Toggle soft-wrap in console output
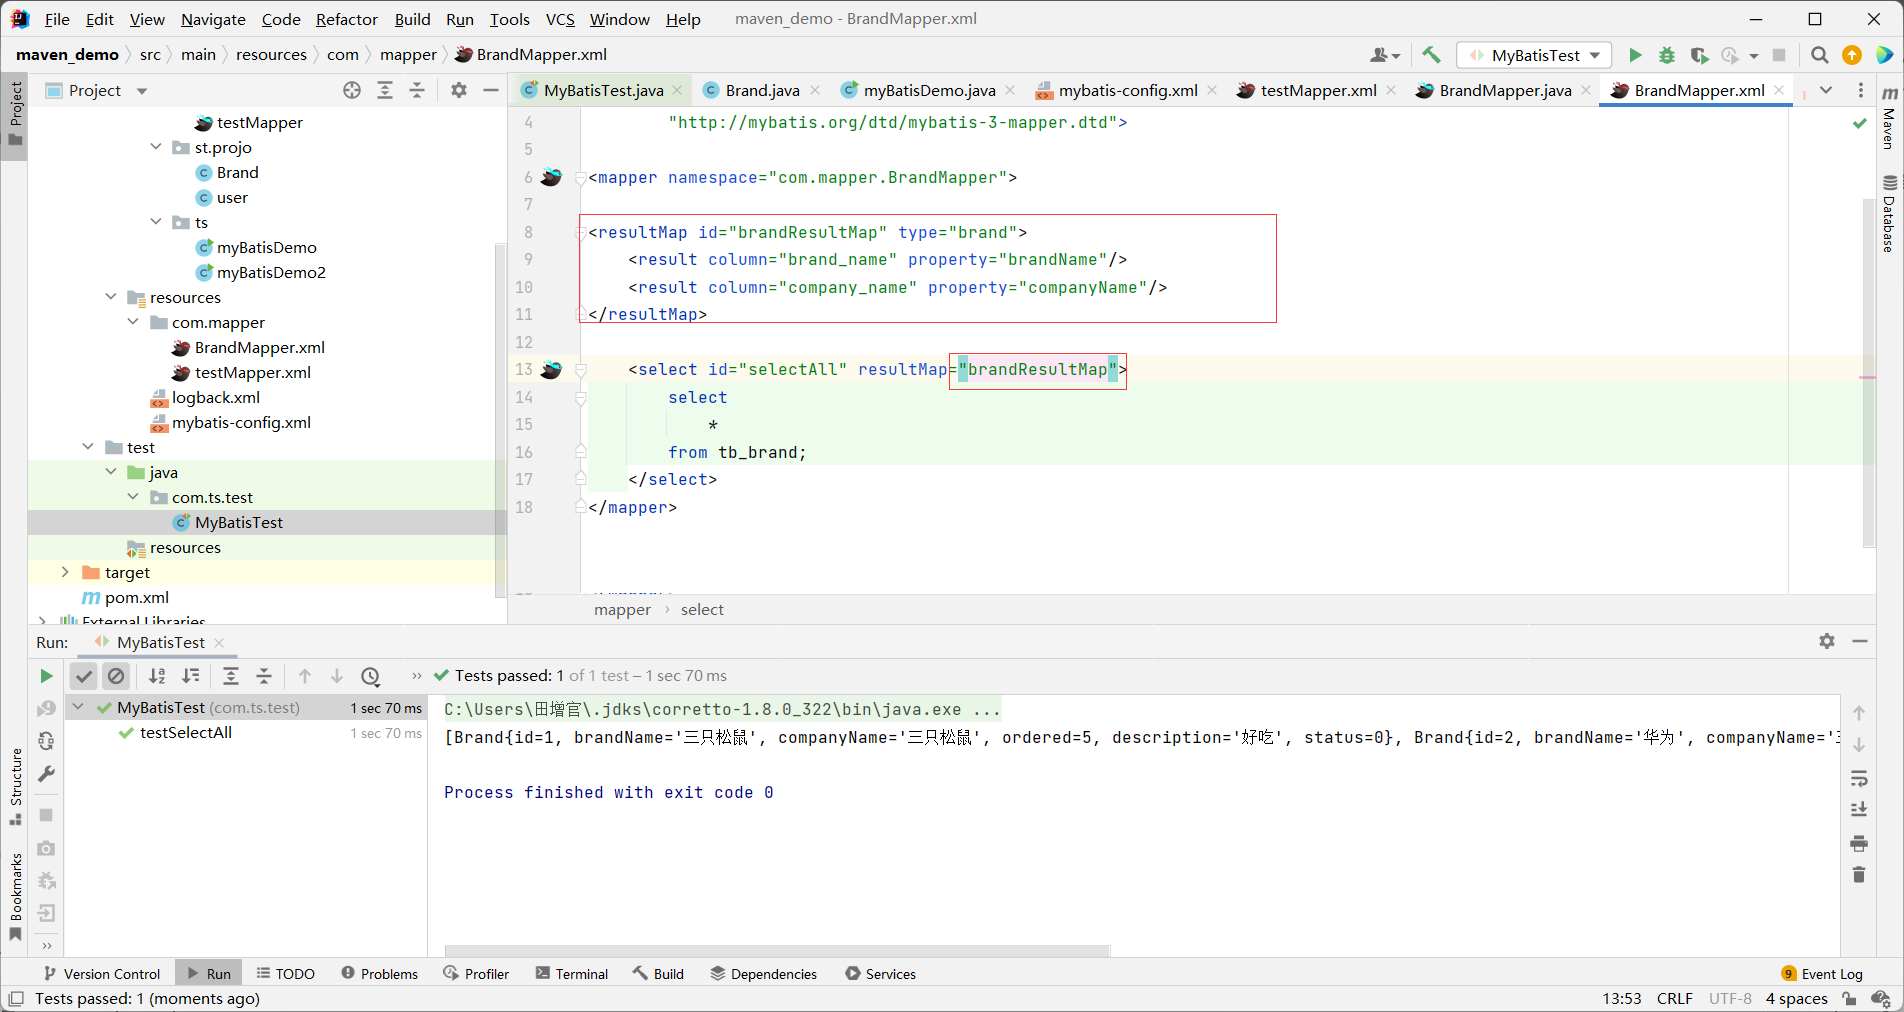Screen dimensions: 1904x1012 1859,778
